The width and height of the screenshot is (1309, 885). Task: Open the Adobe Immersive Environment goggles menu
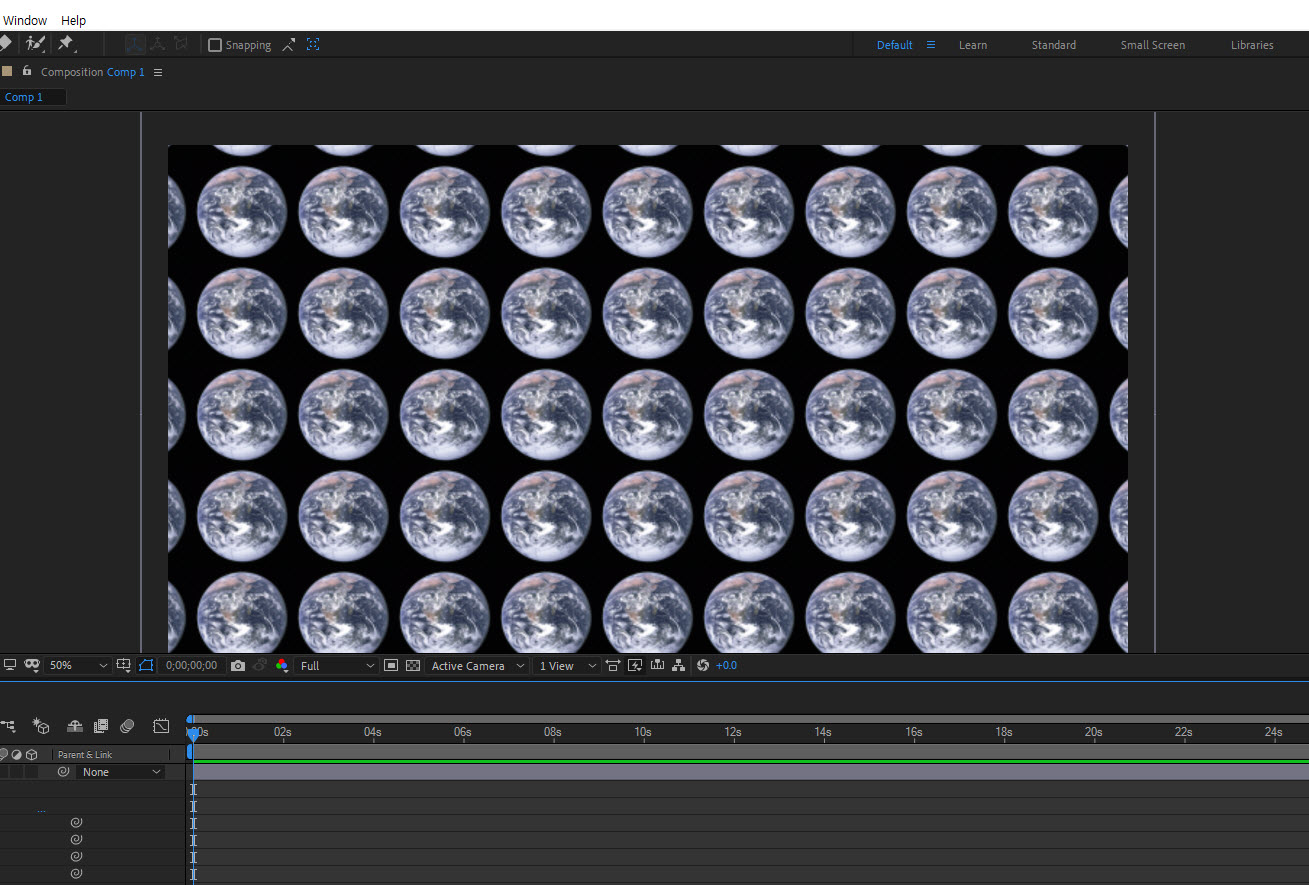32,665
